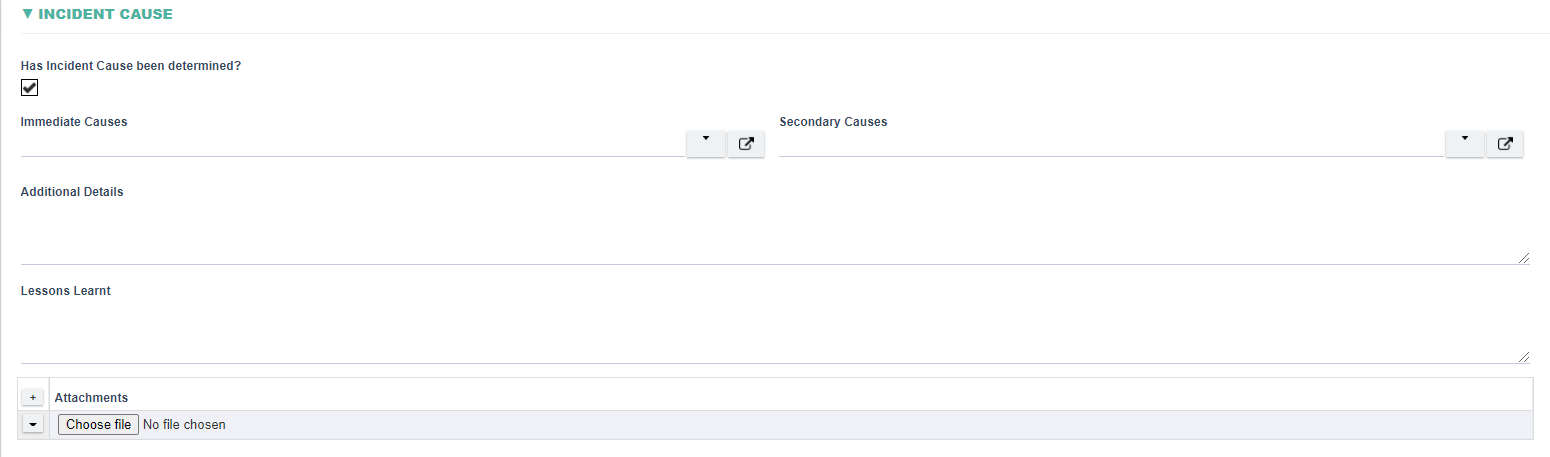Grab the Lessons Learnt resize handle
The height and width of the screenshot is (457, 1550).
point(1523,356)
